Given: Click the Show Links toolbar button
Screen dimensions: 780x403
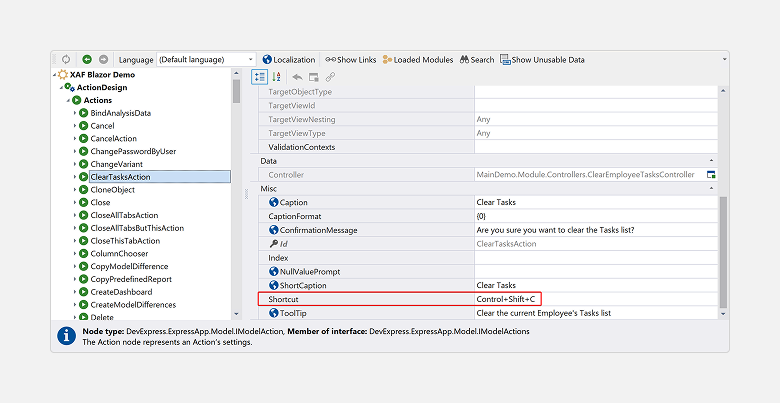Looking at the screenshot, I should click(x=350, y=60).
